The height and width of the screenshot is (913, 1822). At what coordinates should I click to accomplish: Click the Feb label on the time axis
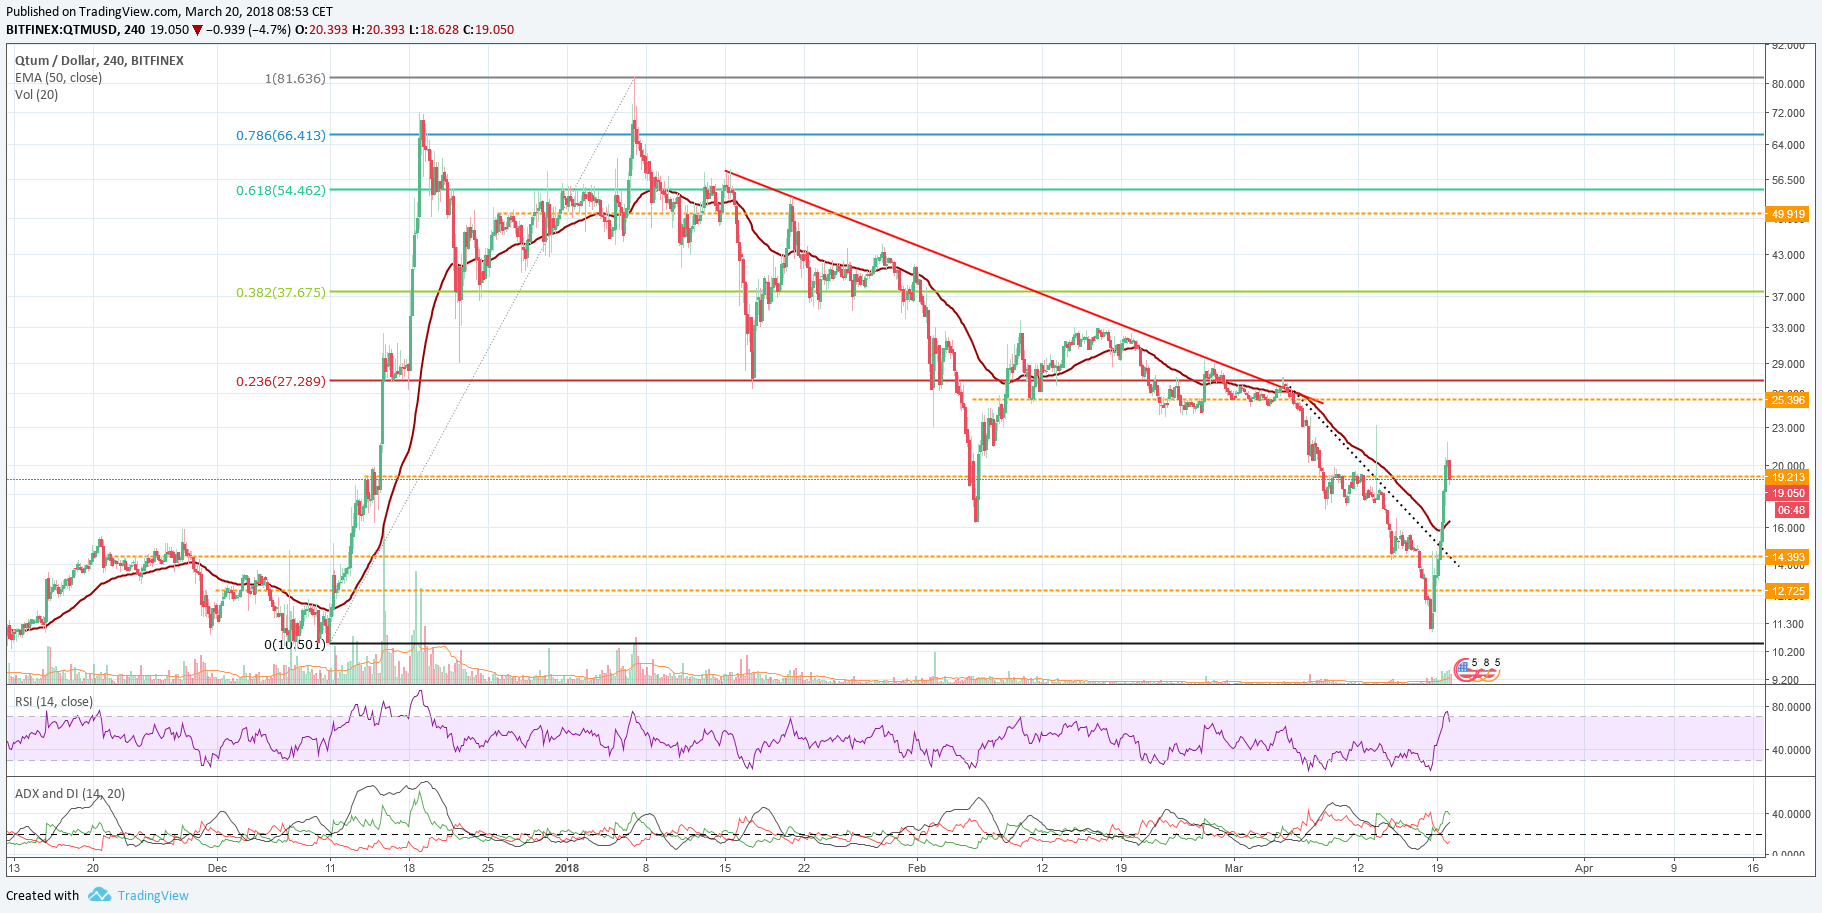click(x=917, y=868)
